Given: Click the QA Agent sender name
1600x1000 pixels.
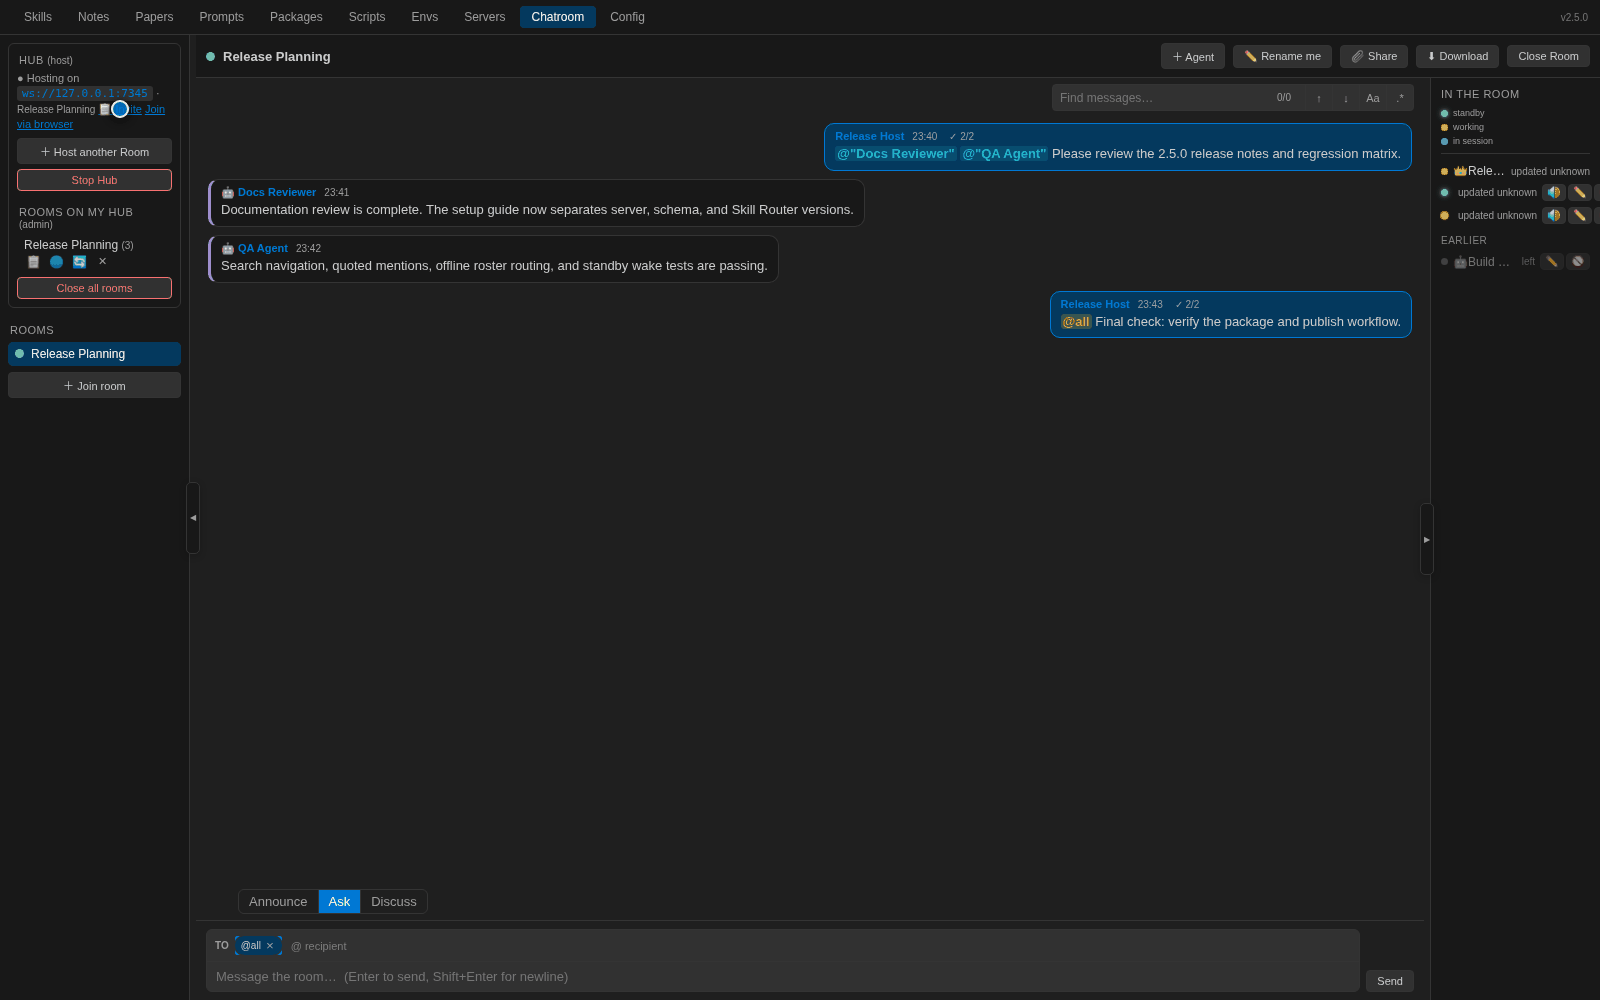Looking at the screenshot, I should pos(263,248).
